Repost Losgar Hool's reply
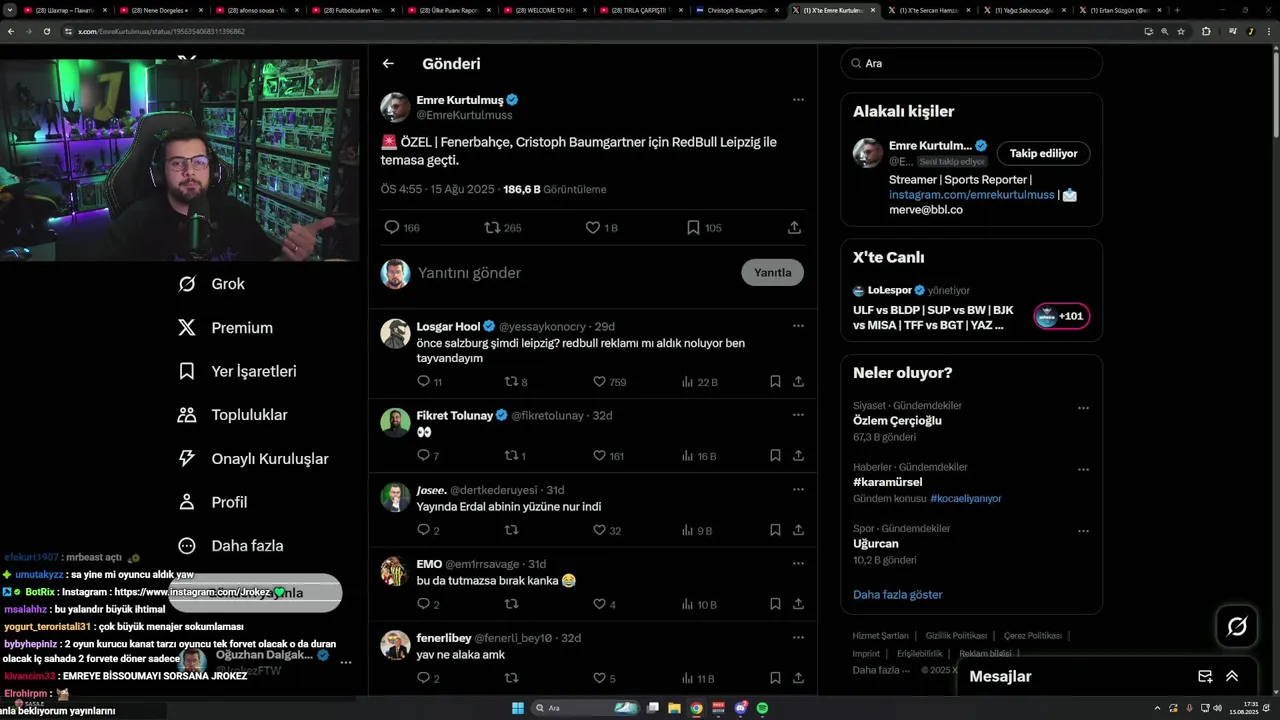The width and height of the screenshot is (1280, 720). coord(511,381)
